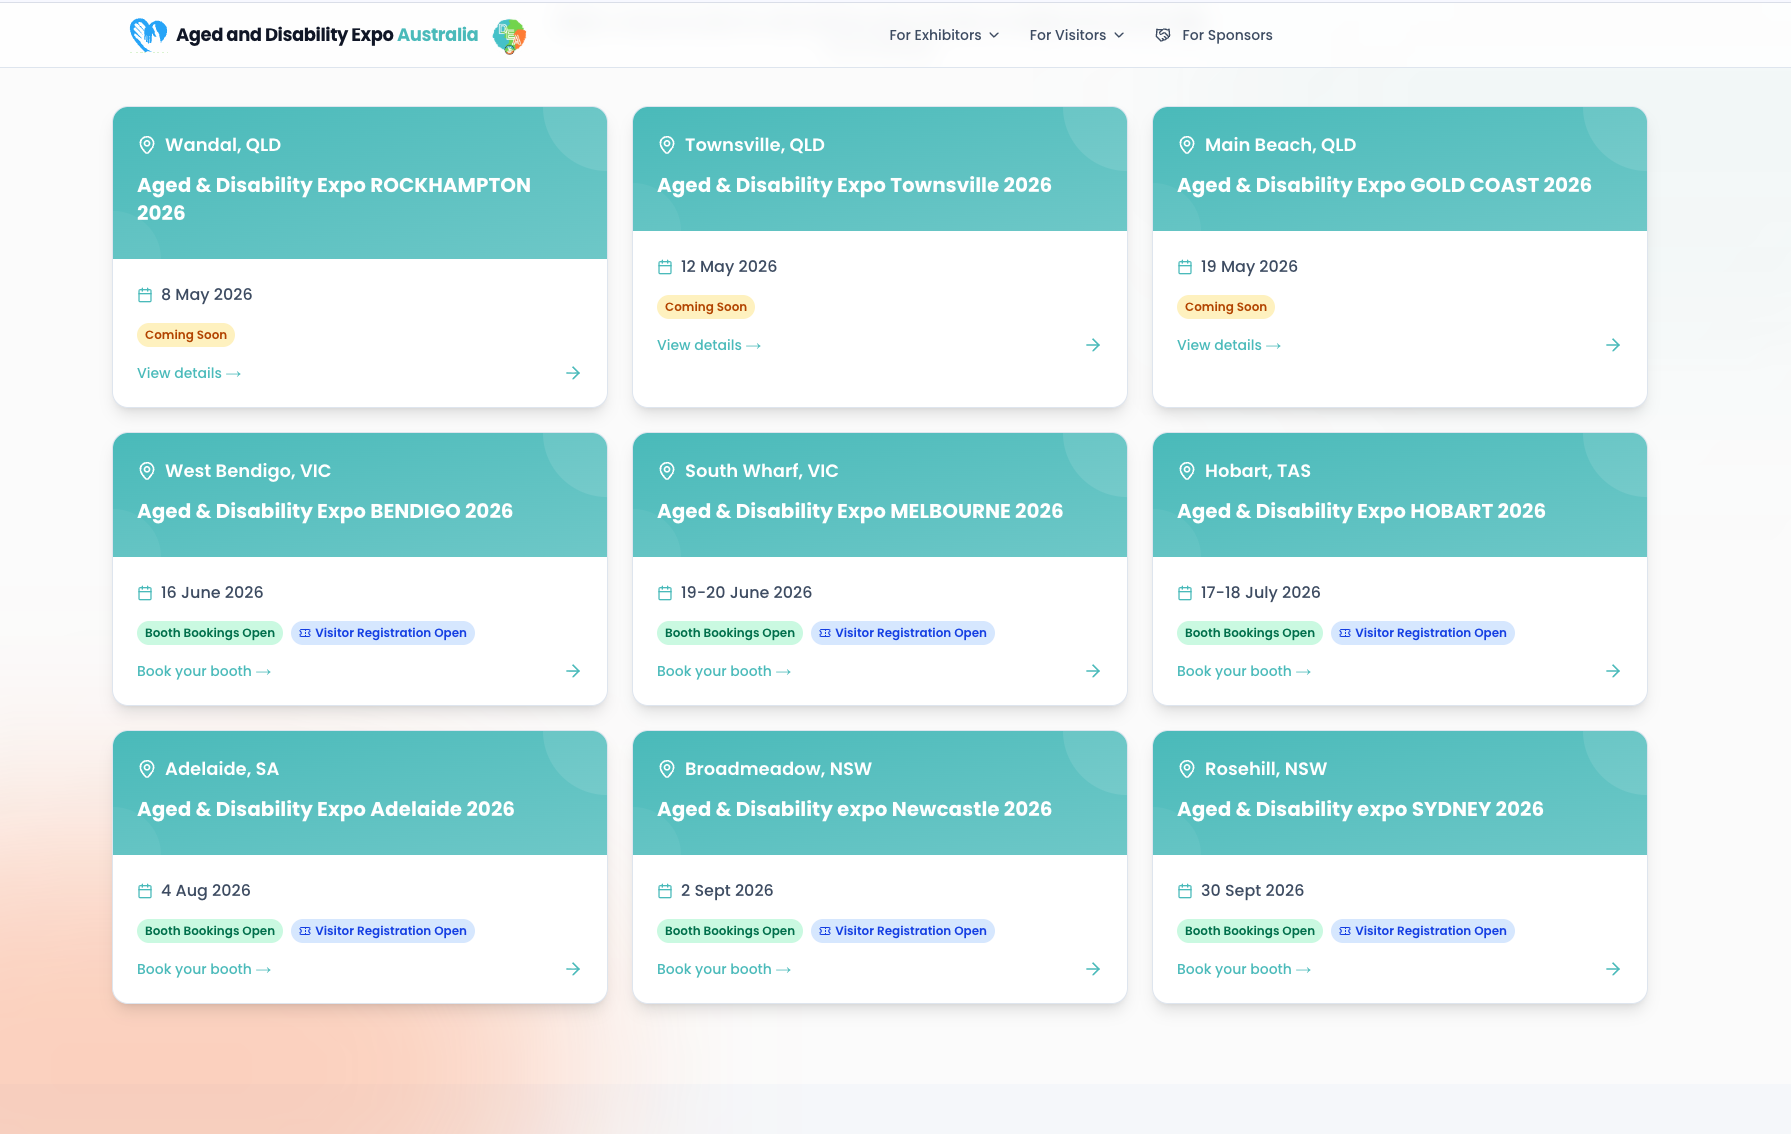This screenshot has height=1134, width=1791.
Task: Open the Aged and Disability Expo Australia homepage
Action: point(327,35)
